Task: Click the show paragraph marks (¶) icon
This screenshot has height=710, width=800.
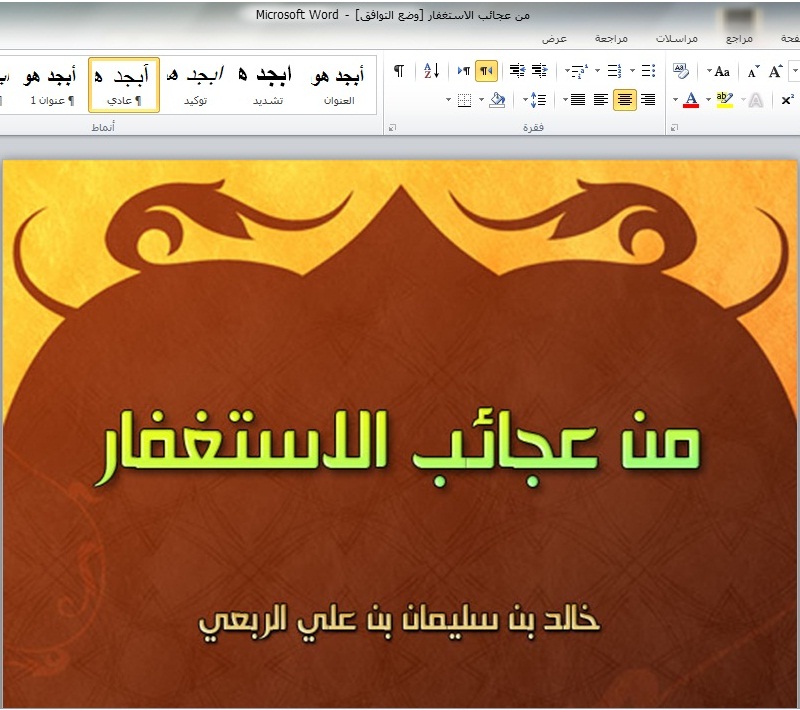Action: [x=399, y=71]
